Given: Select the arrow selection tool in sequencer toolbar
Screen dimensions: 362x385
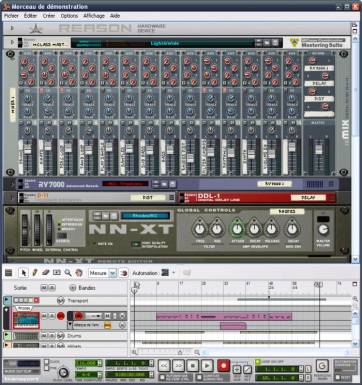Looking at the screenshot, I should [23, 273].
